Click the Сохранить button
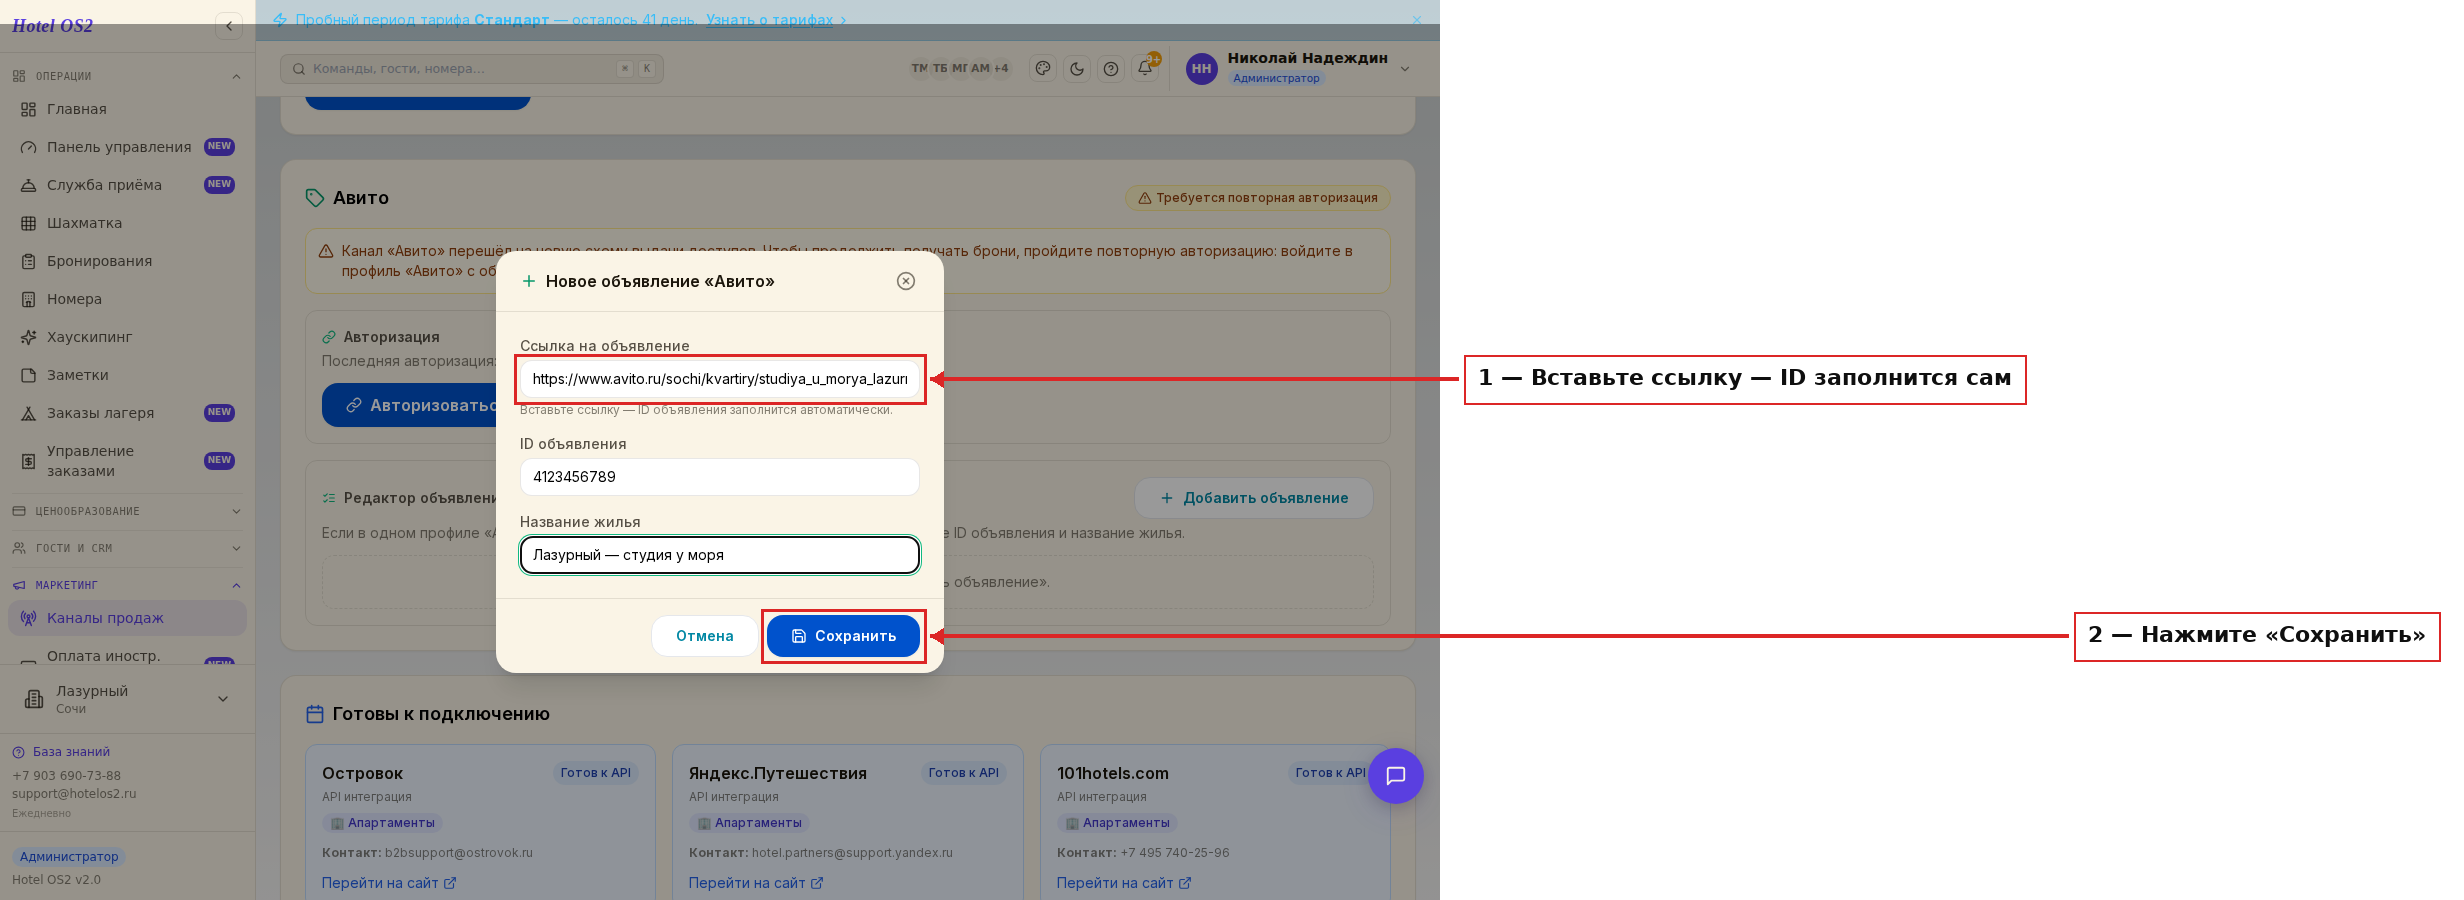Image resolution: width=2464 pixels, height=900 pixels. coord(843,636)
